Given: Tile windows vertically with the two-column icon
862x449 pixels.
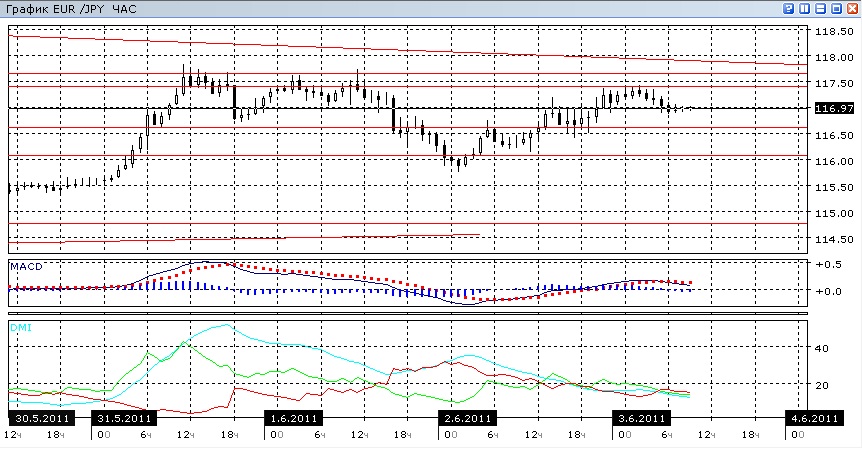Looking at the screenshot, I should [805, 8].
